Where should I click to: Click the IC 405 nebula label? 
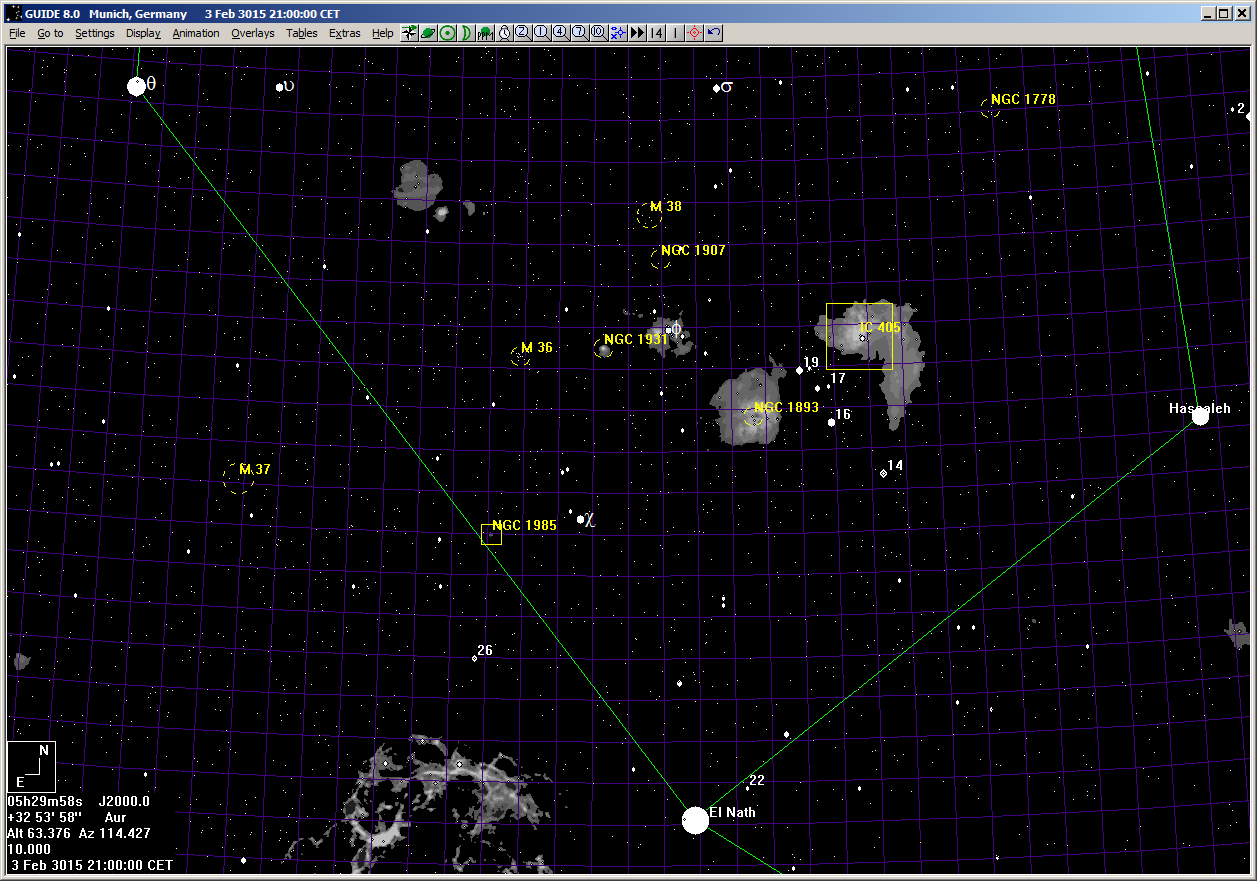click(881, 327)
